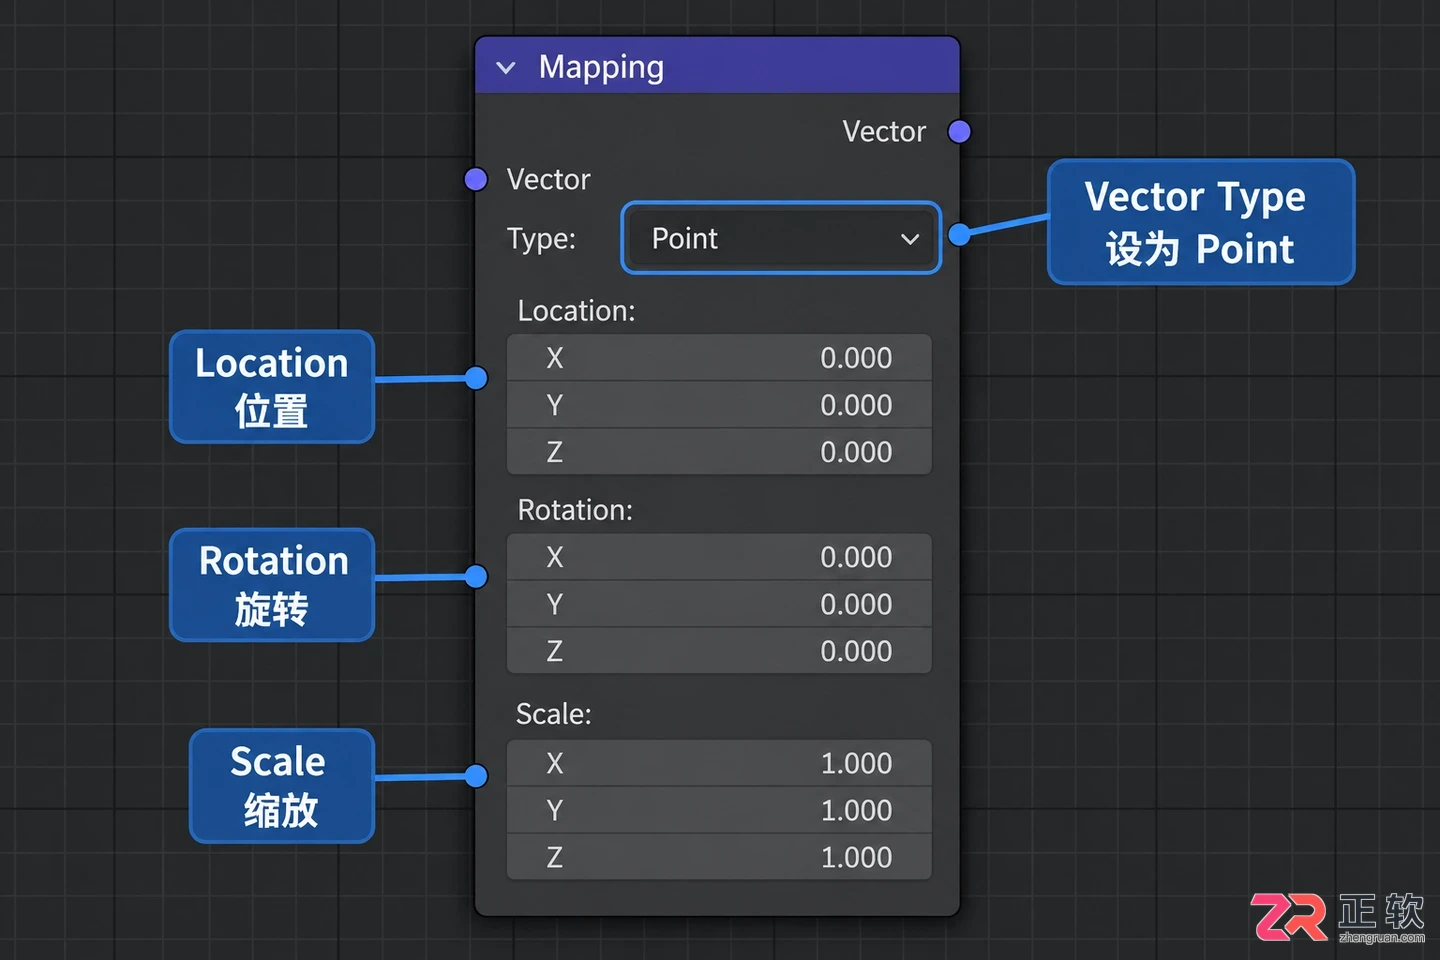
Task: Select the Scale Y value field
Action: pos(719,810)
